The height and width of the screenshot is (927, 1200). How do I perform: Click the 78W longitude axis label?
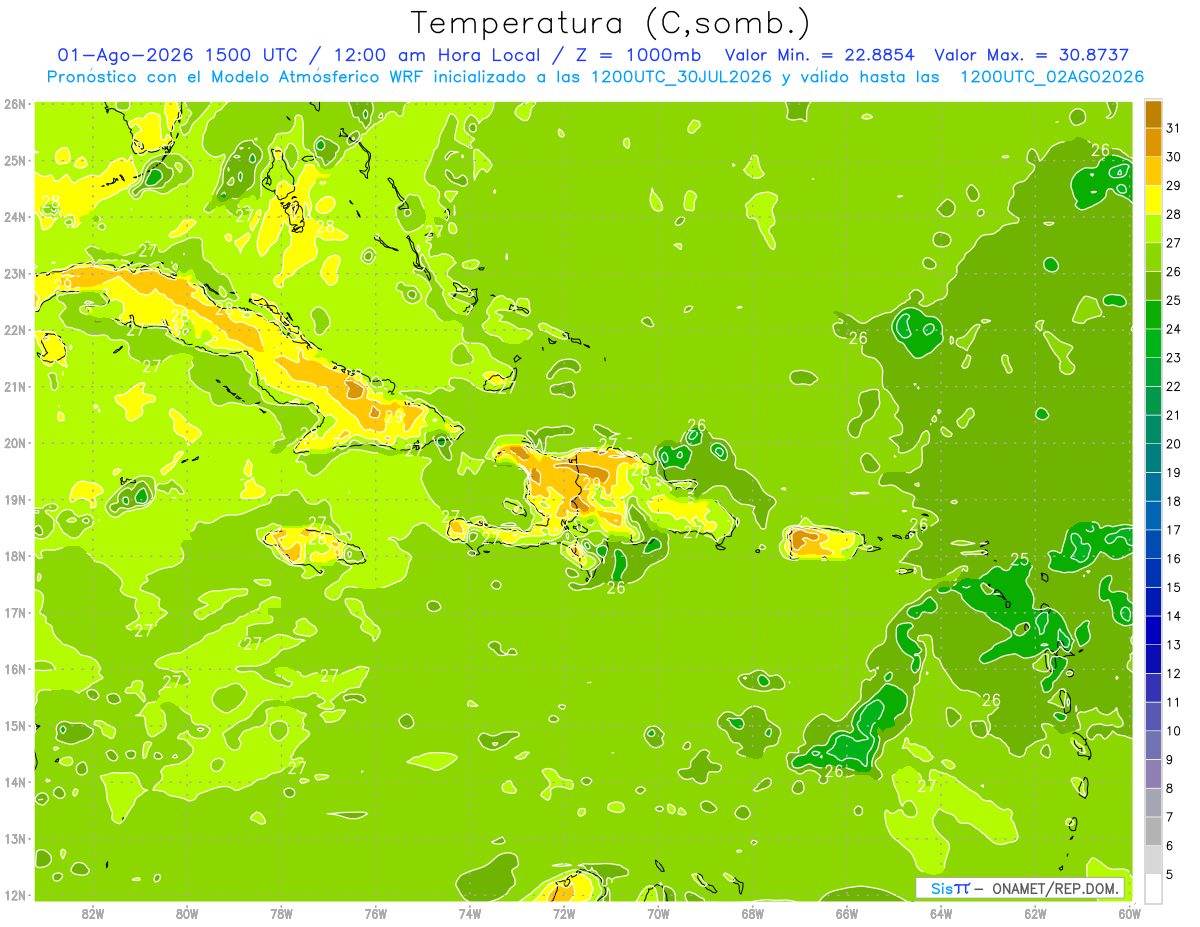point(281,913)
